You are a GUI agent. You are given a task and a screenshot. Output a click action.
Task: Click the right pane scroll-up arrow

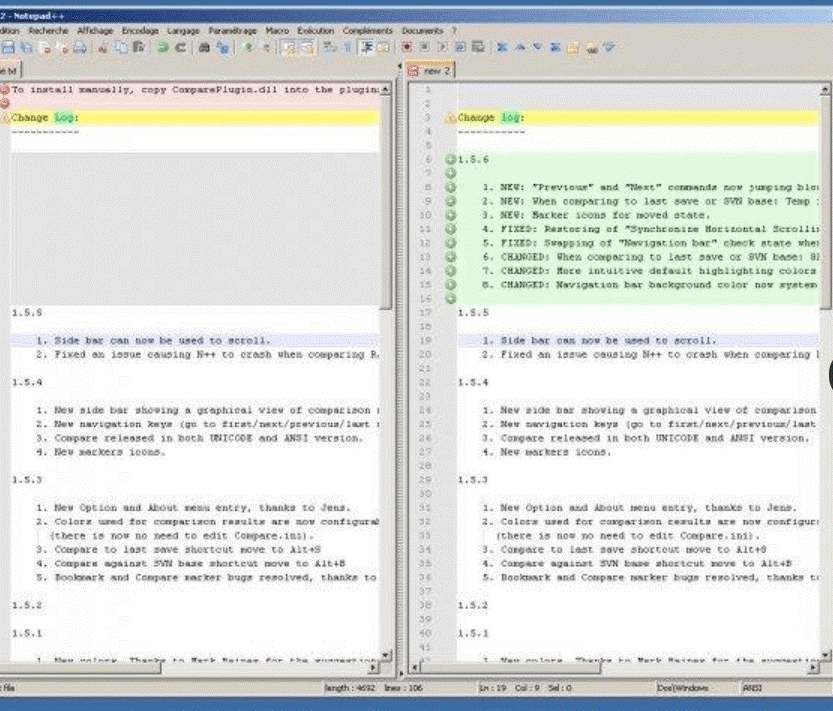pyautogui.click(x=826, y=90)
